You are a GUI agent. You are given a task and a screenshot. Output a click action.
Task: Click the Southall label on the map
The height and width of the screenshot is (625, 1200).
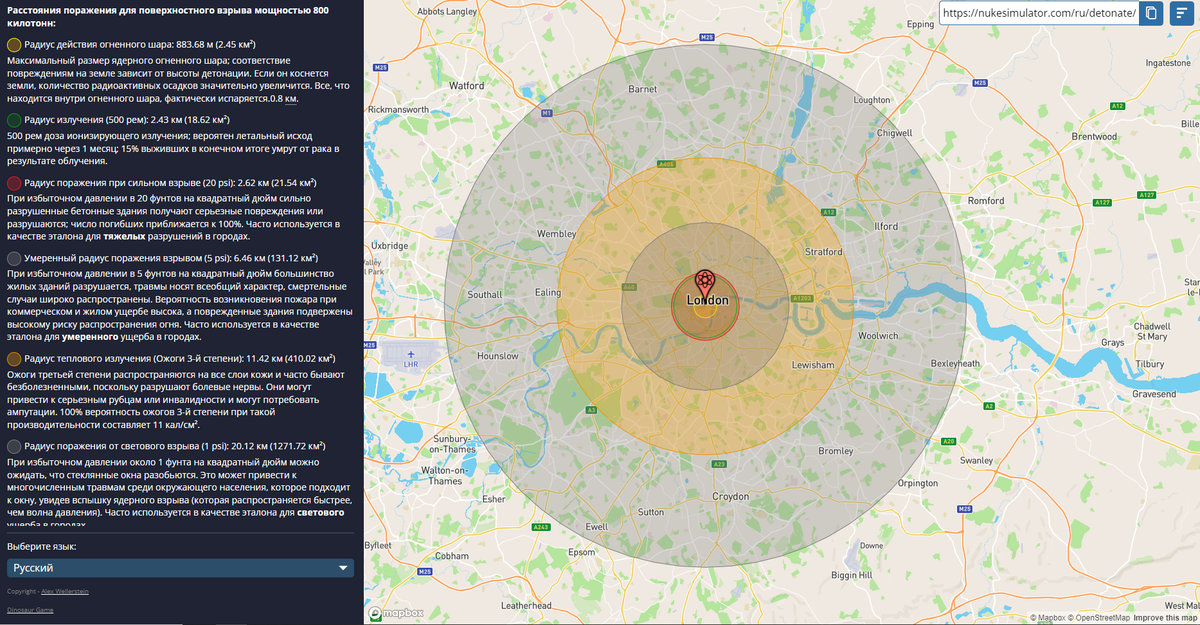[485, 295]
